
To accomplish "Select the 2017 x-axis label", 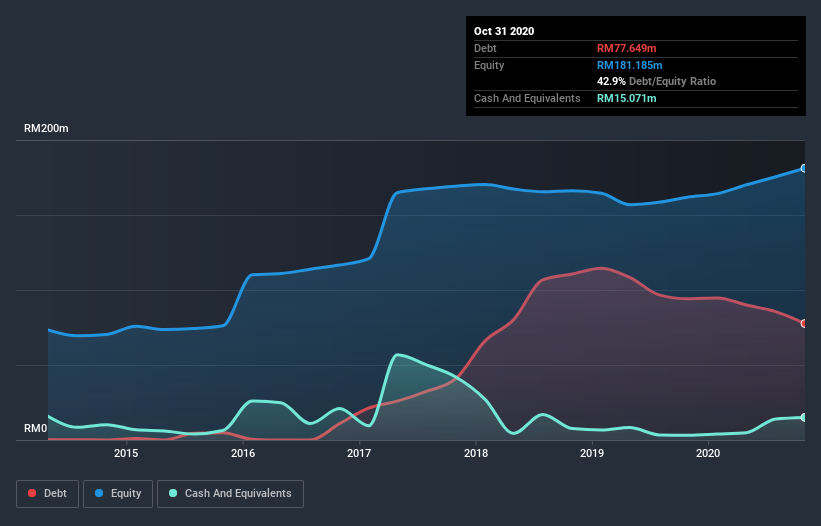I will point(359,453).
